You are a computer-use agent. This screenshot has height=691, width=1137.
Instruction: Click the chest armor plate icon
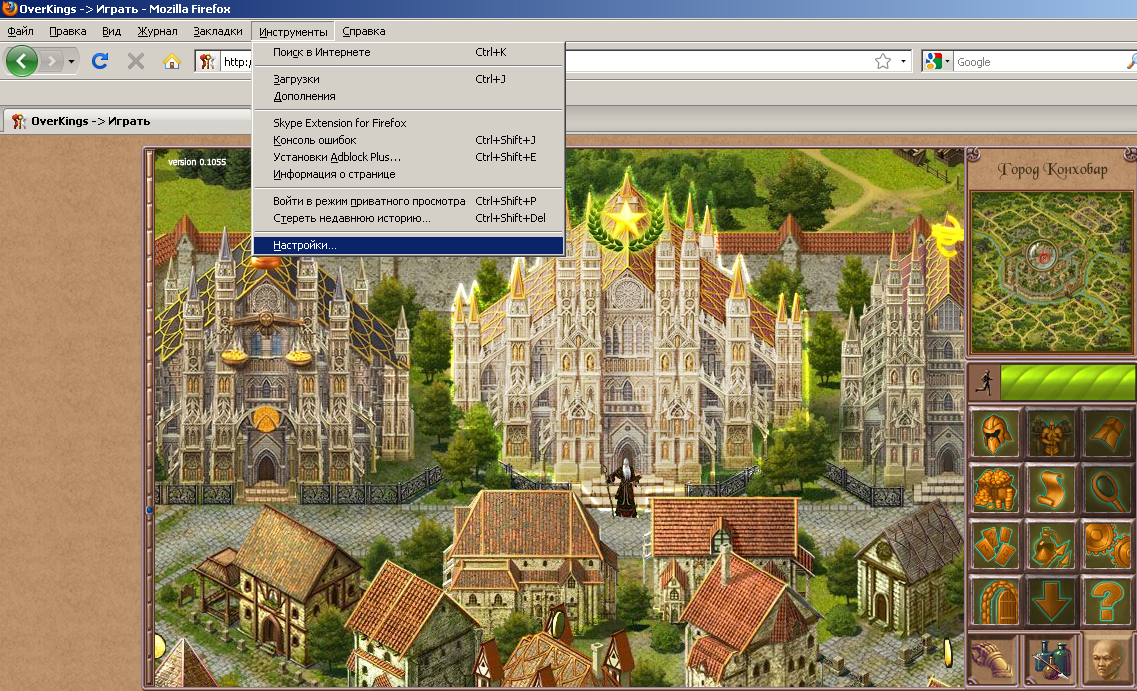[x=1108, y=432]
